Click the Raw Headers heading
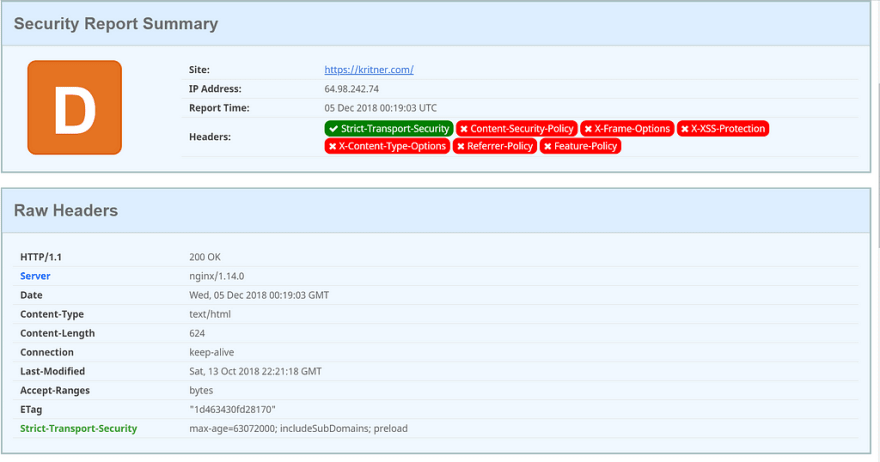The height and width of the screenshot is (462, 880). point(66,211)
